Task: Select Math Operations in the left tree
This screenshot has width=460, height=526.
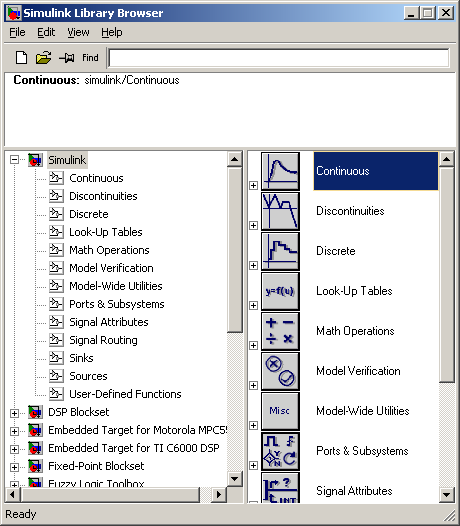Action: [109, 250]
